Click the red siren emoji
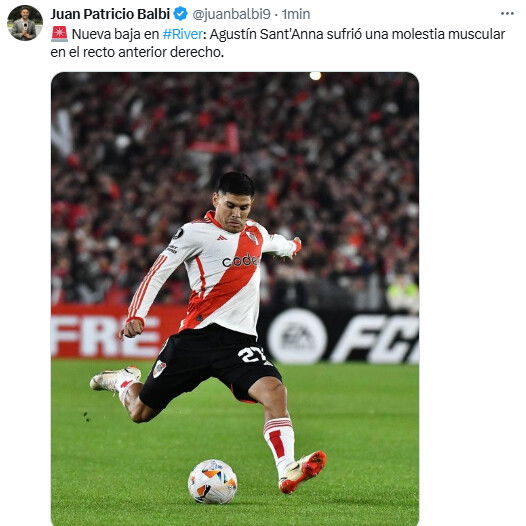Image resolution: width=526 pixels, height=526 pixels. coord(59,34)
